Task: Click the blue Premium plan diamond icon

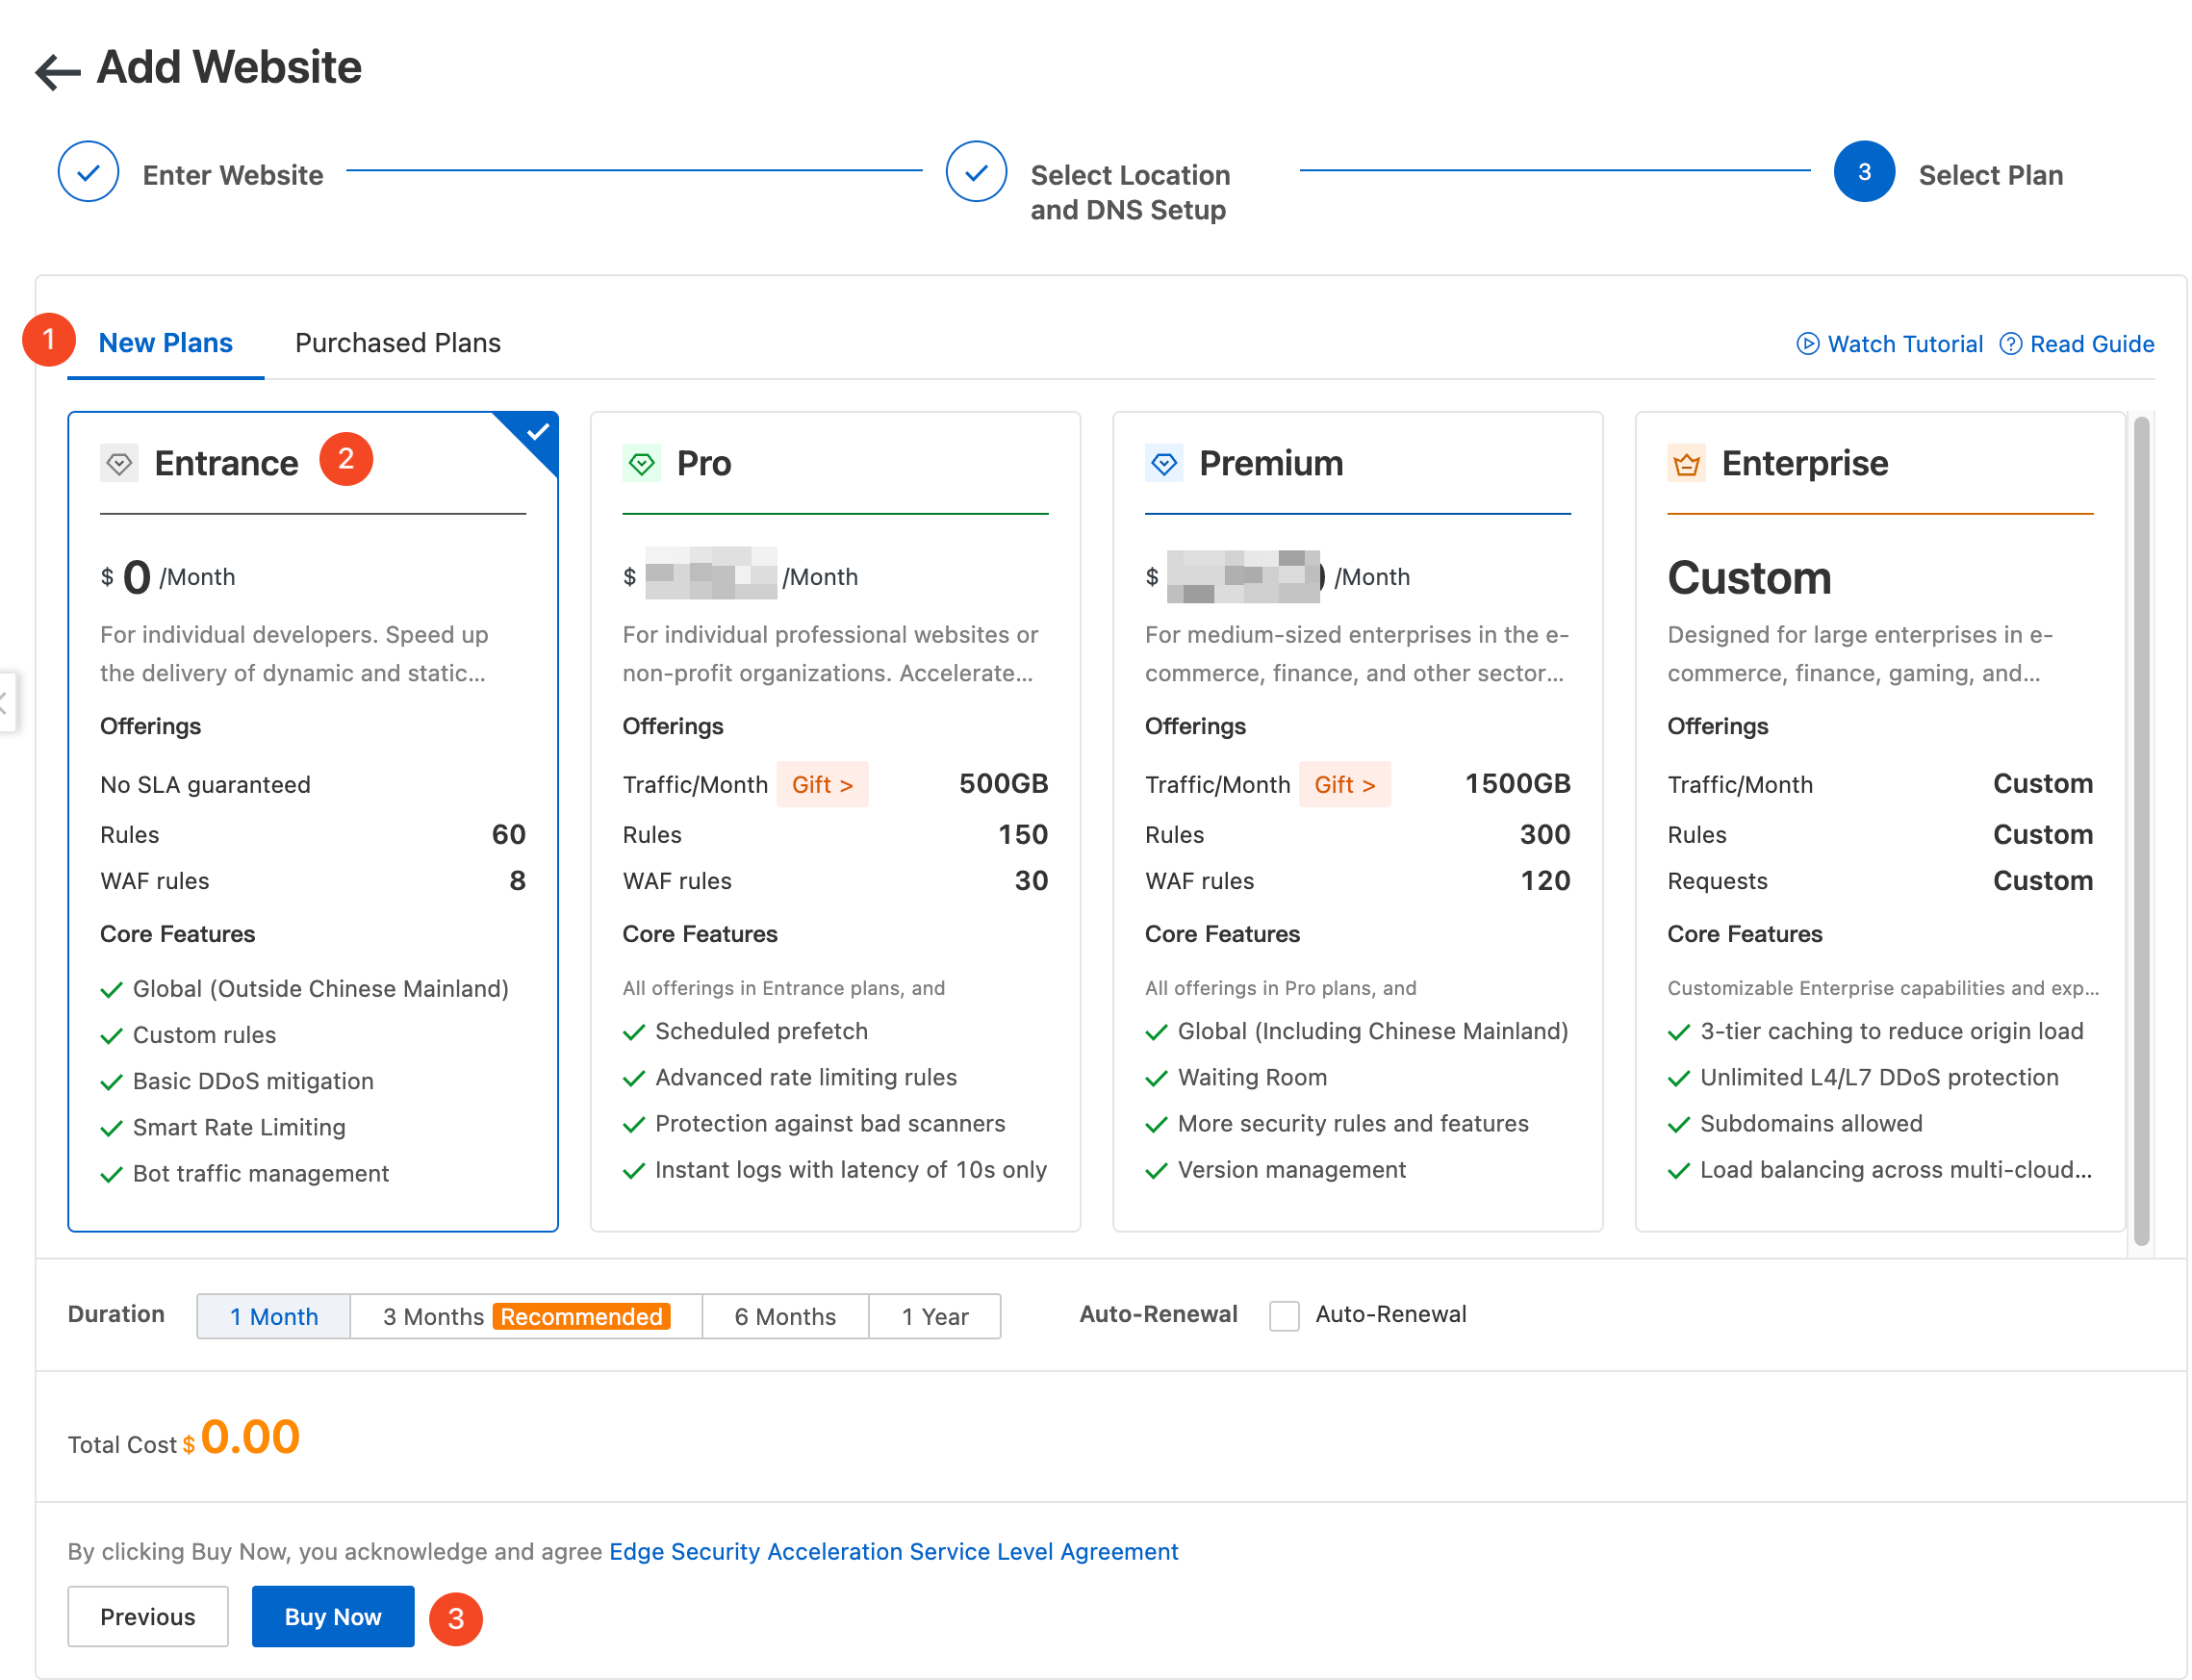Action: coord(1163,464)
